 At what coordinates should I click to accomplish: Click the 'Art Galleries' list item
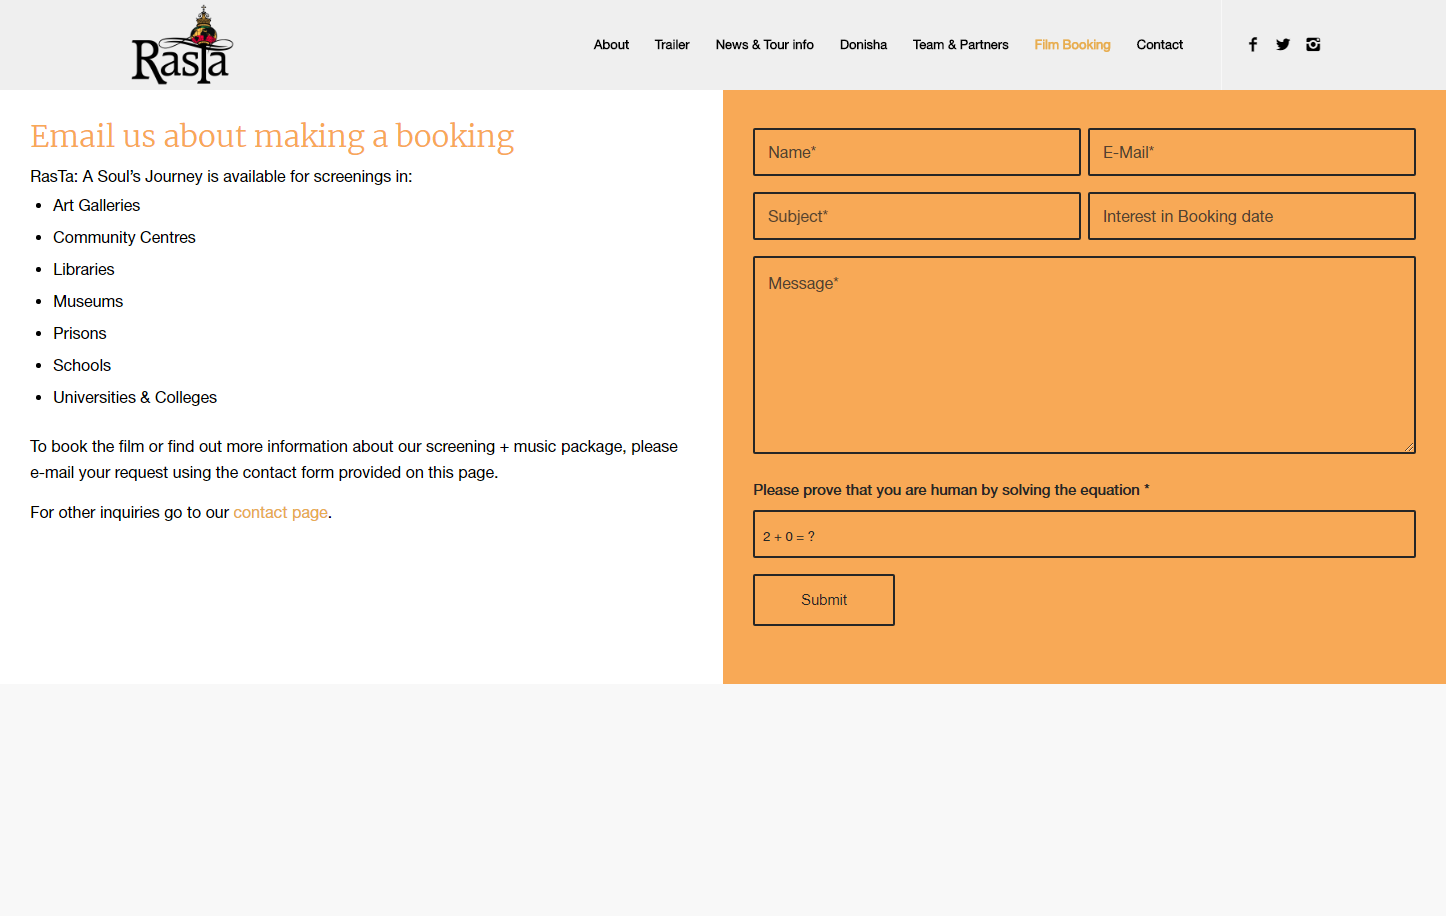point(96,205)
